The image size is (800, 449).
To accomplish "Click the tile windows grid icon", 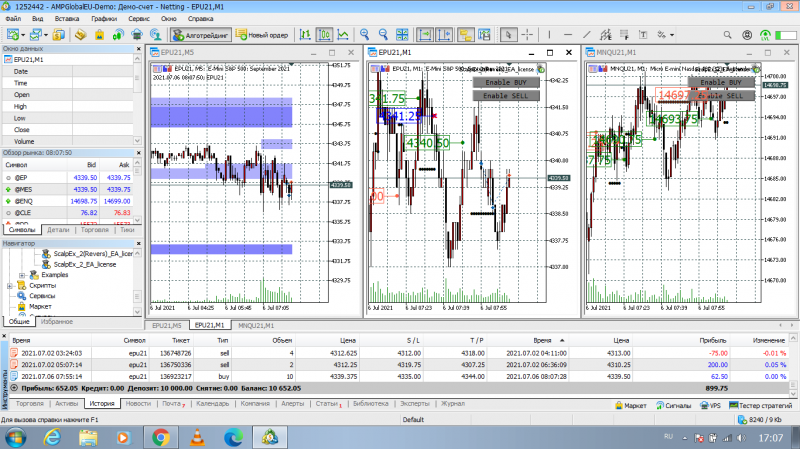I will 402,35.
